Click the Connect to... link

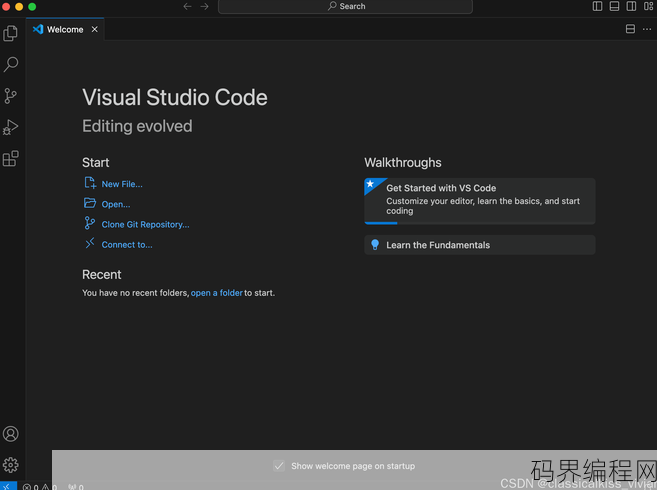[127, 245]
